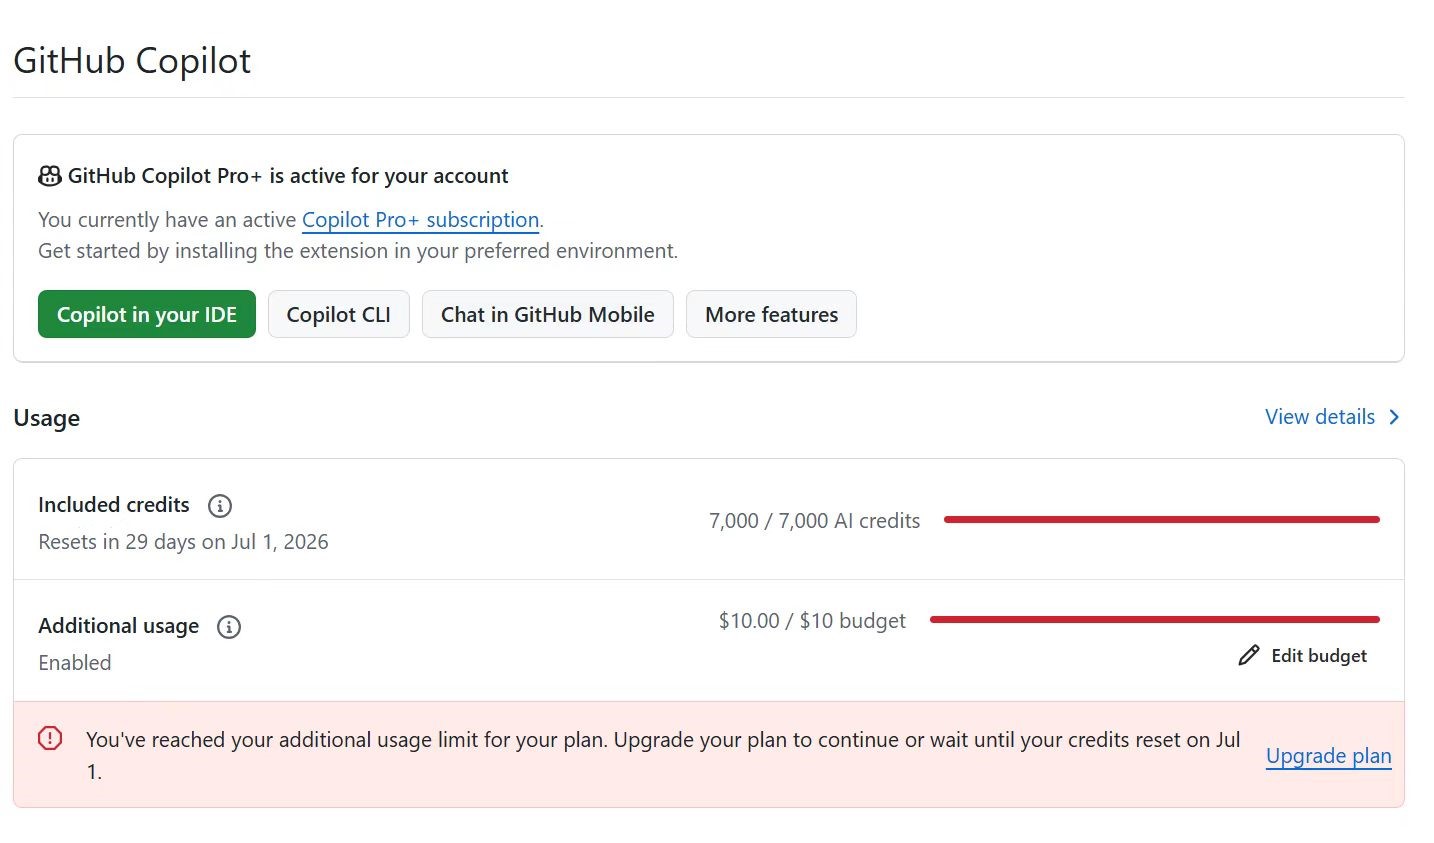Image resolution: width=1434 pixels, height=843 pixels.
Task: Follow the Copilot Pro+ subscription link
Action: click(421, 220)
